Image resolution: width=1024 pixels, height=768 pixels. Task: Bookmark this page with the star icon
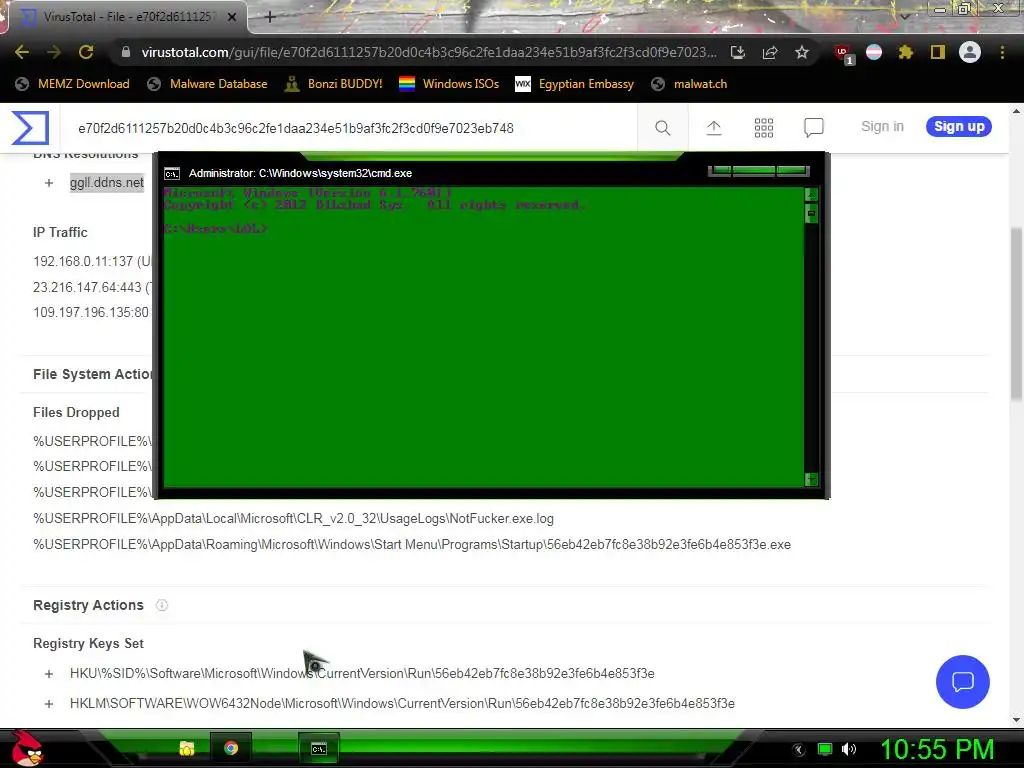click(x=802, y=52)
